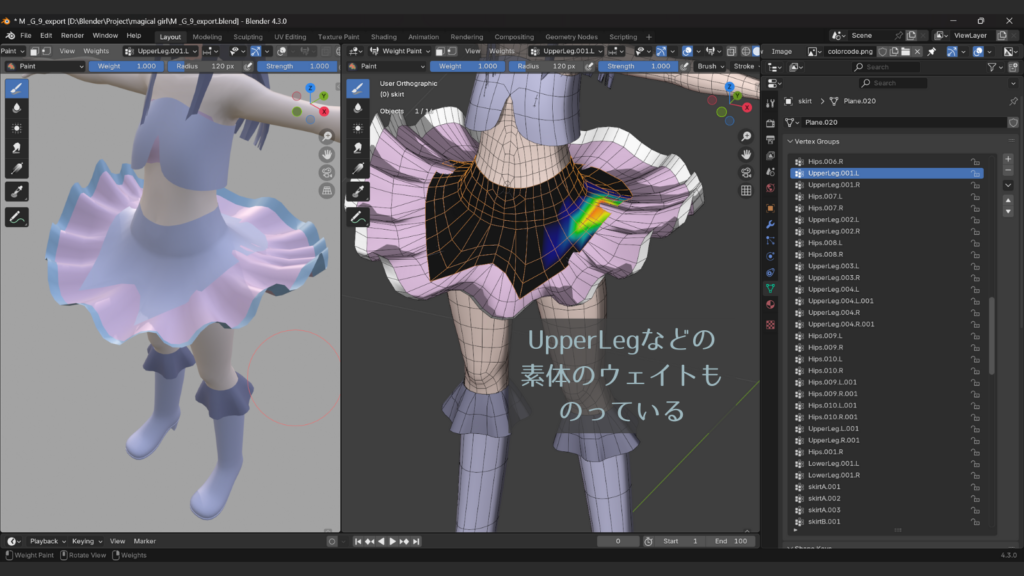Select Sample Weight eyedropper in right viewport
The height and width of the screenshot is (576, 1024).
click(x=357, y=191)
